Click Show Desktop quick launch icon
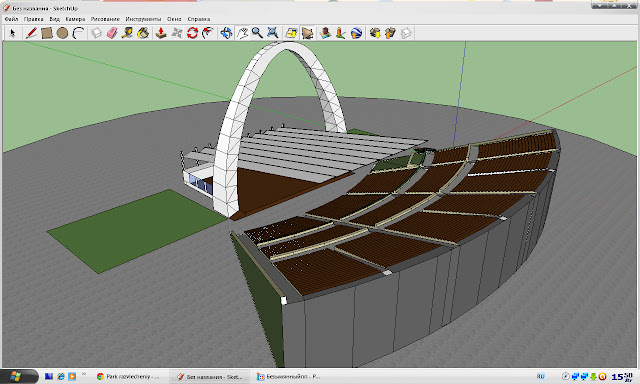The height and width of the screenshot is (384, 640). point(49,377)
